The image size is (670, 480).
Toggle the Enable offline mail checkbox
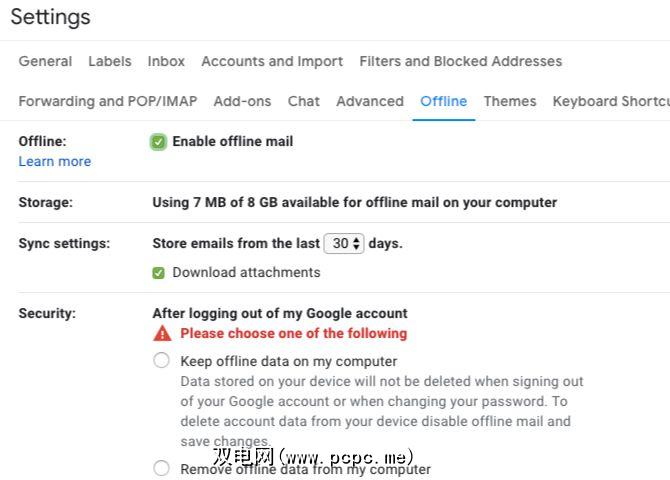point(159,142)
